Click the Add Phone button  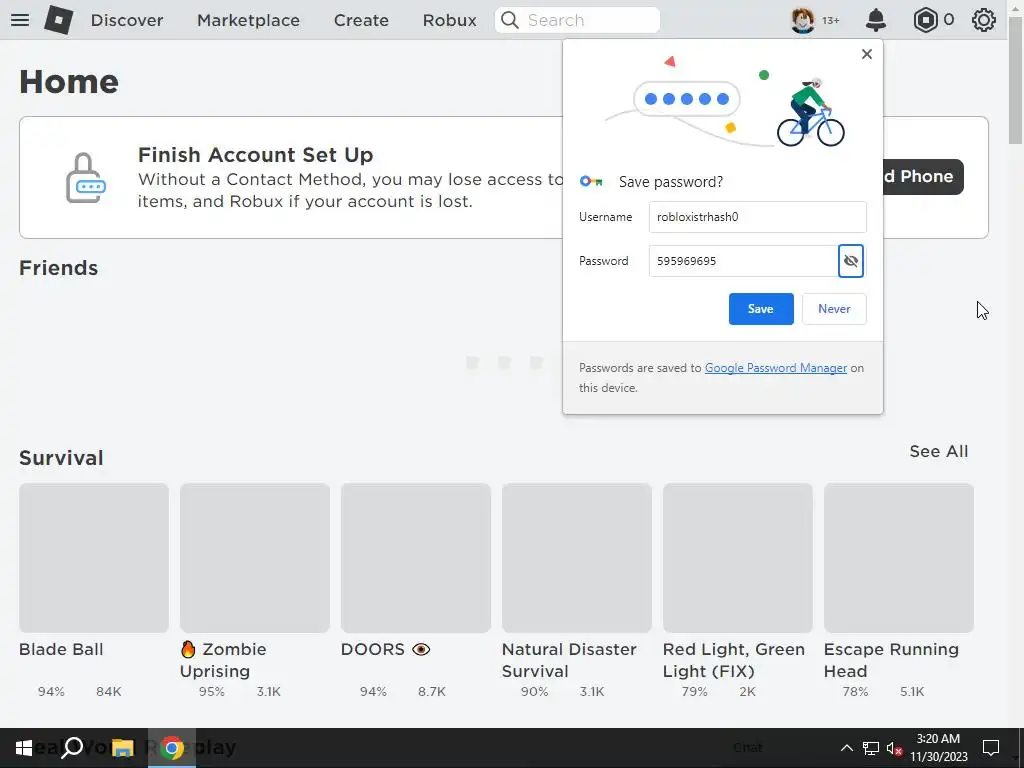(x=922, y=176)
